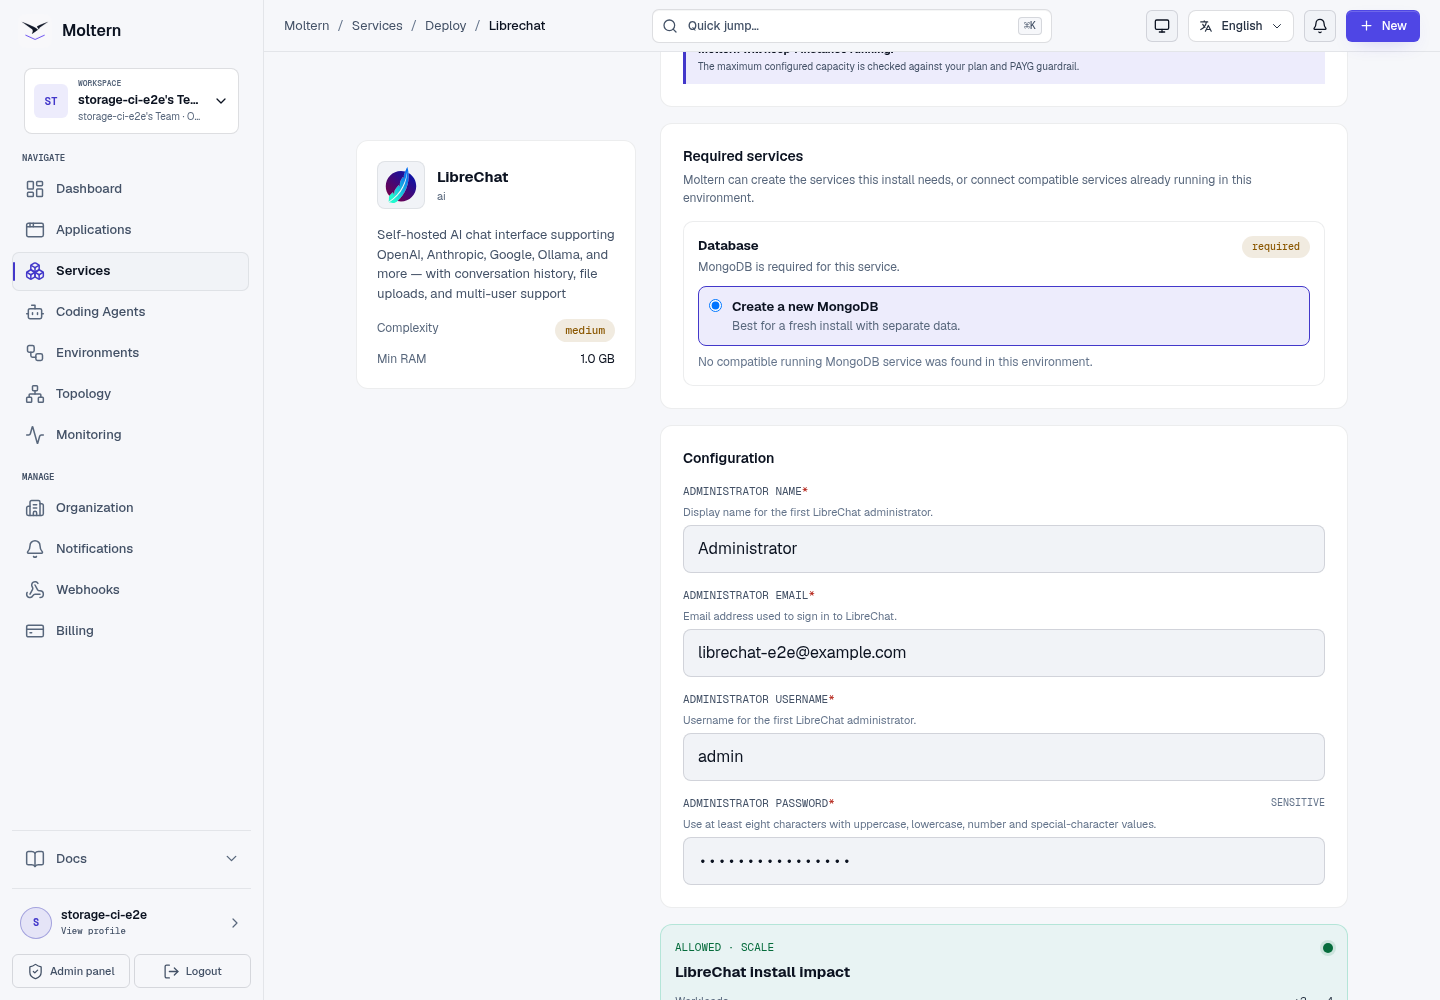Go to the Deploy breadcrumb
The width and height of the screenshot is (1440, 1000).
[446, 26]
